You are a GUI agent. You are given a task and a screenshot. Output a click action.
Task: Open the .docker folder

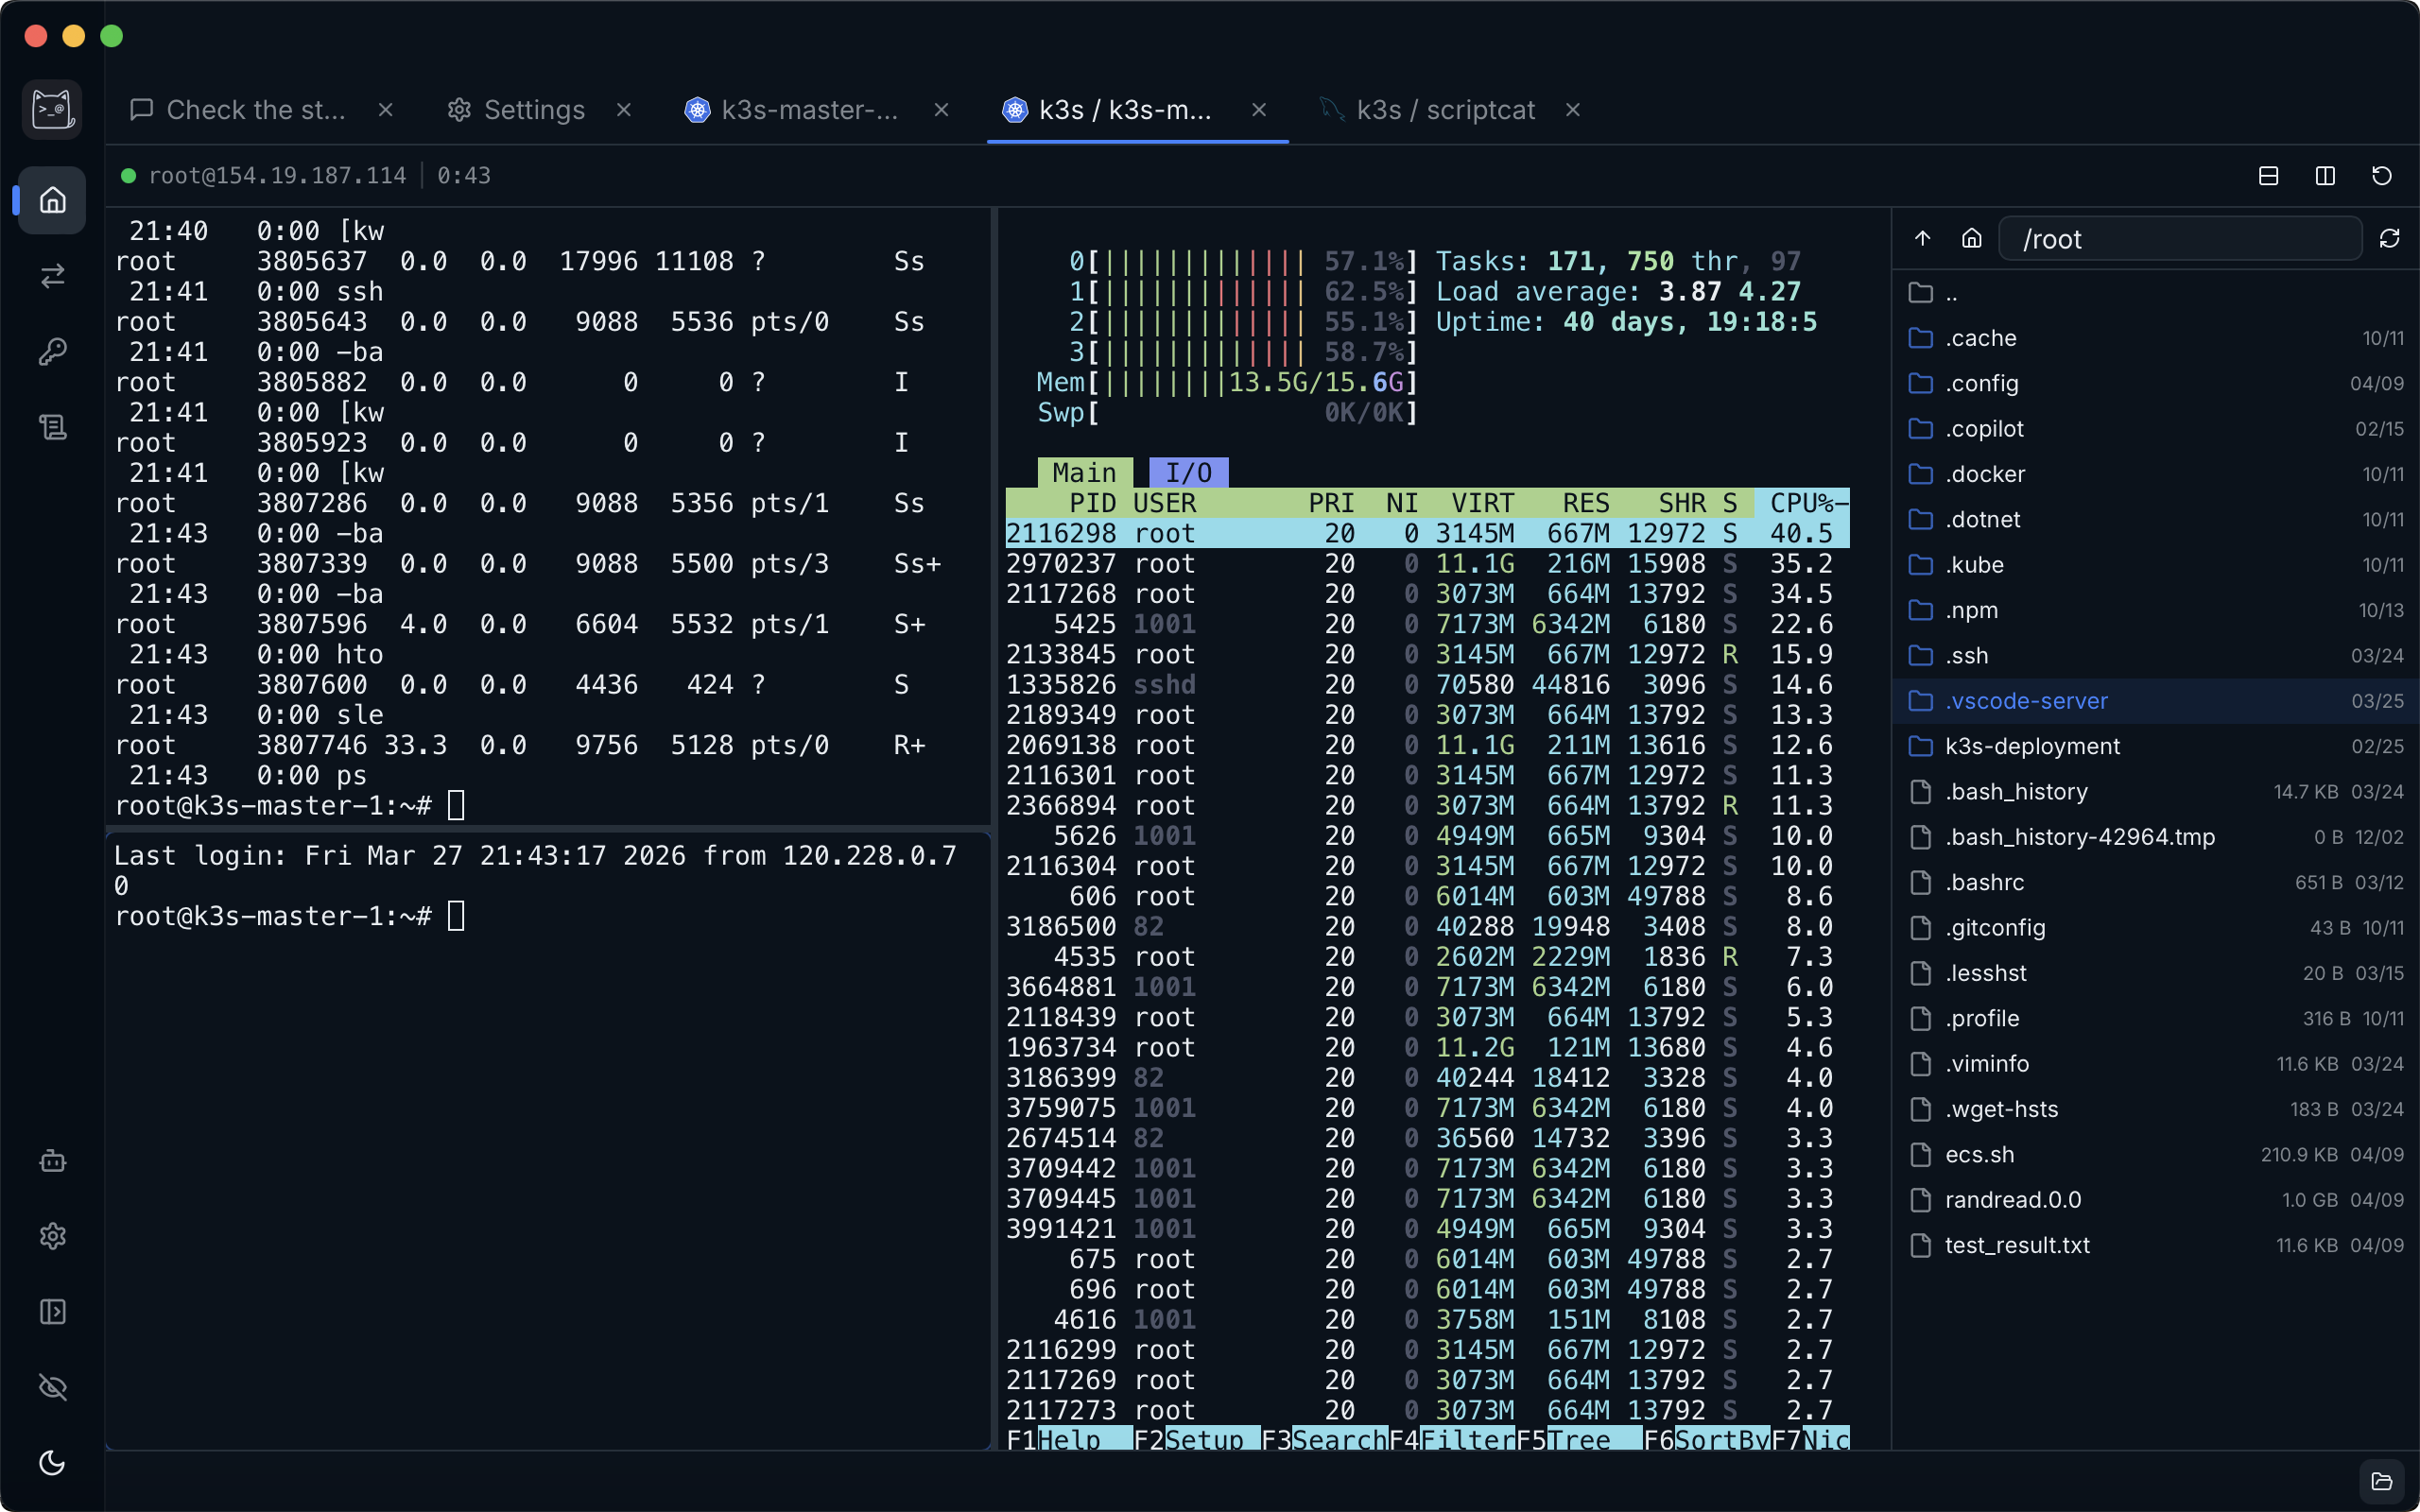click(x=2155, y=474)
